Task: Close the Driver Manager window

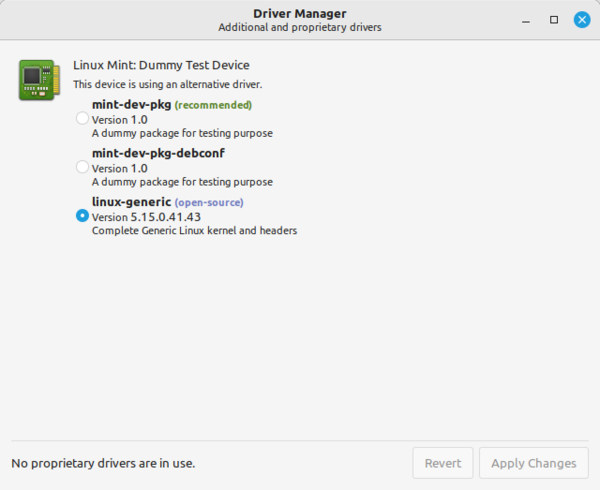Action: click(x=581, y=19)
